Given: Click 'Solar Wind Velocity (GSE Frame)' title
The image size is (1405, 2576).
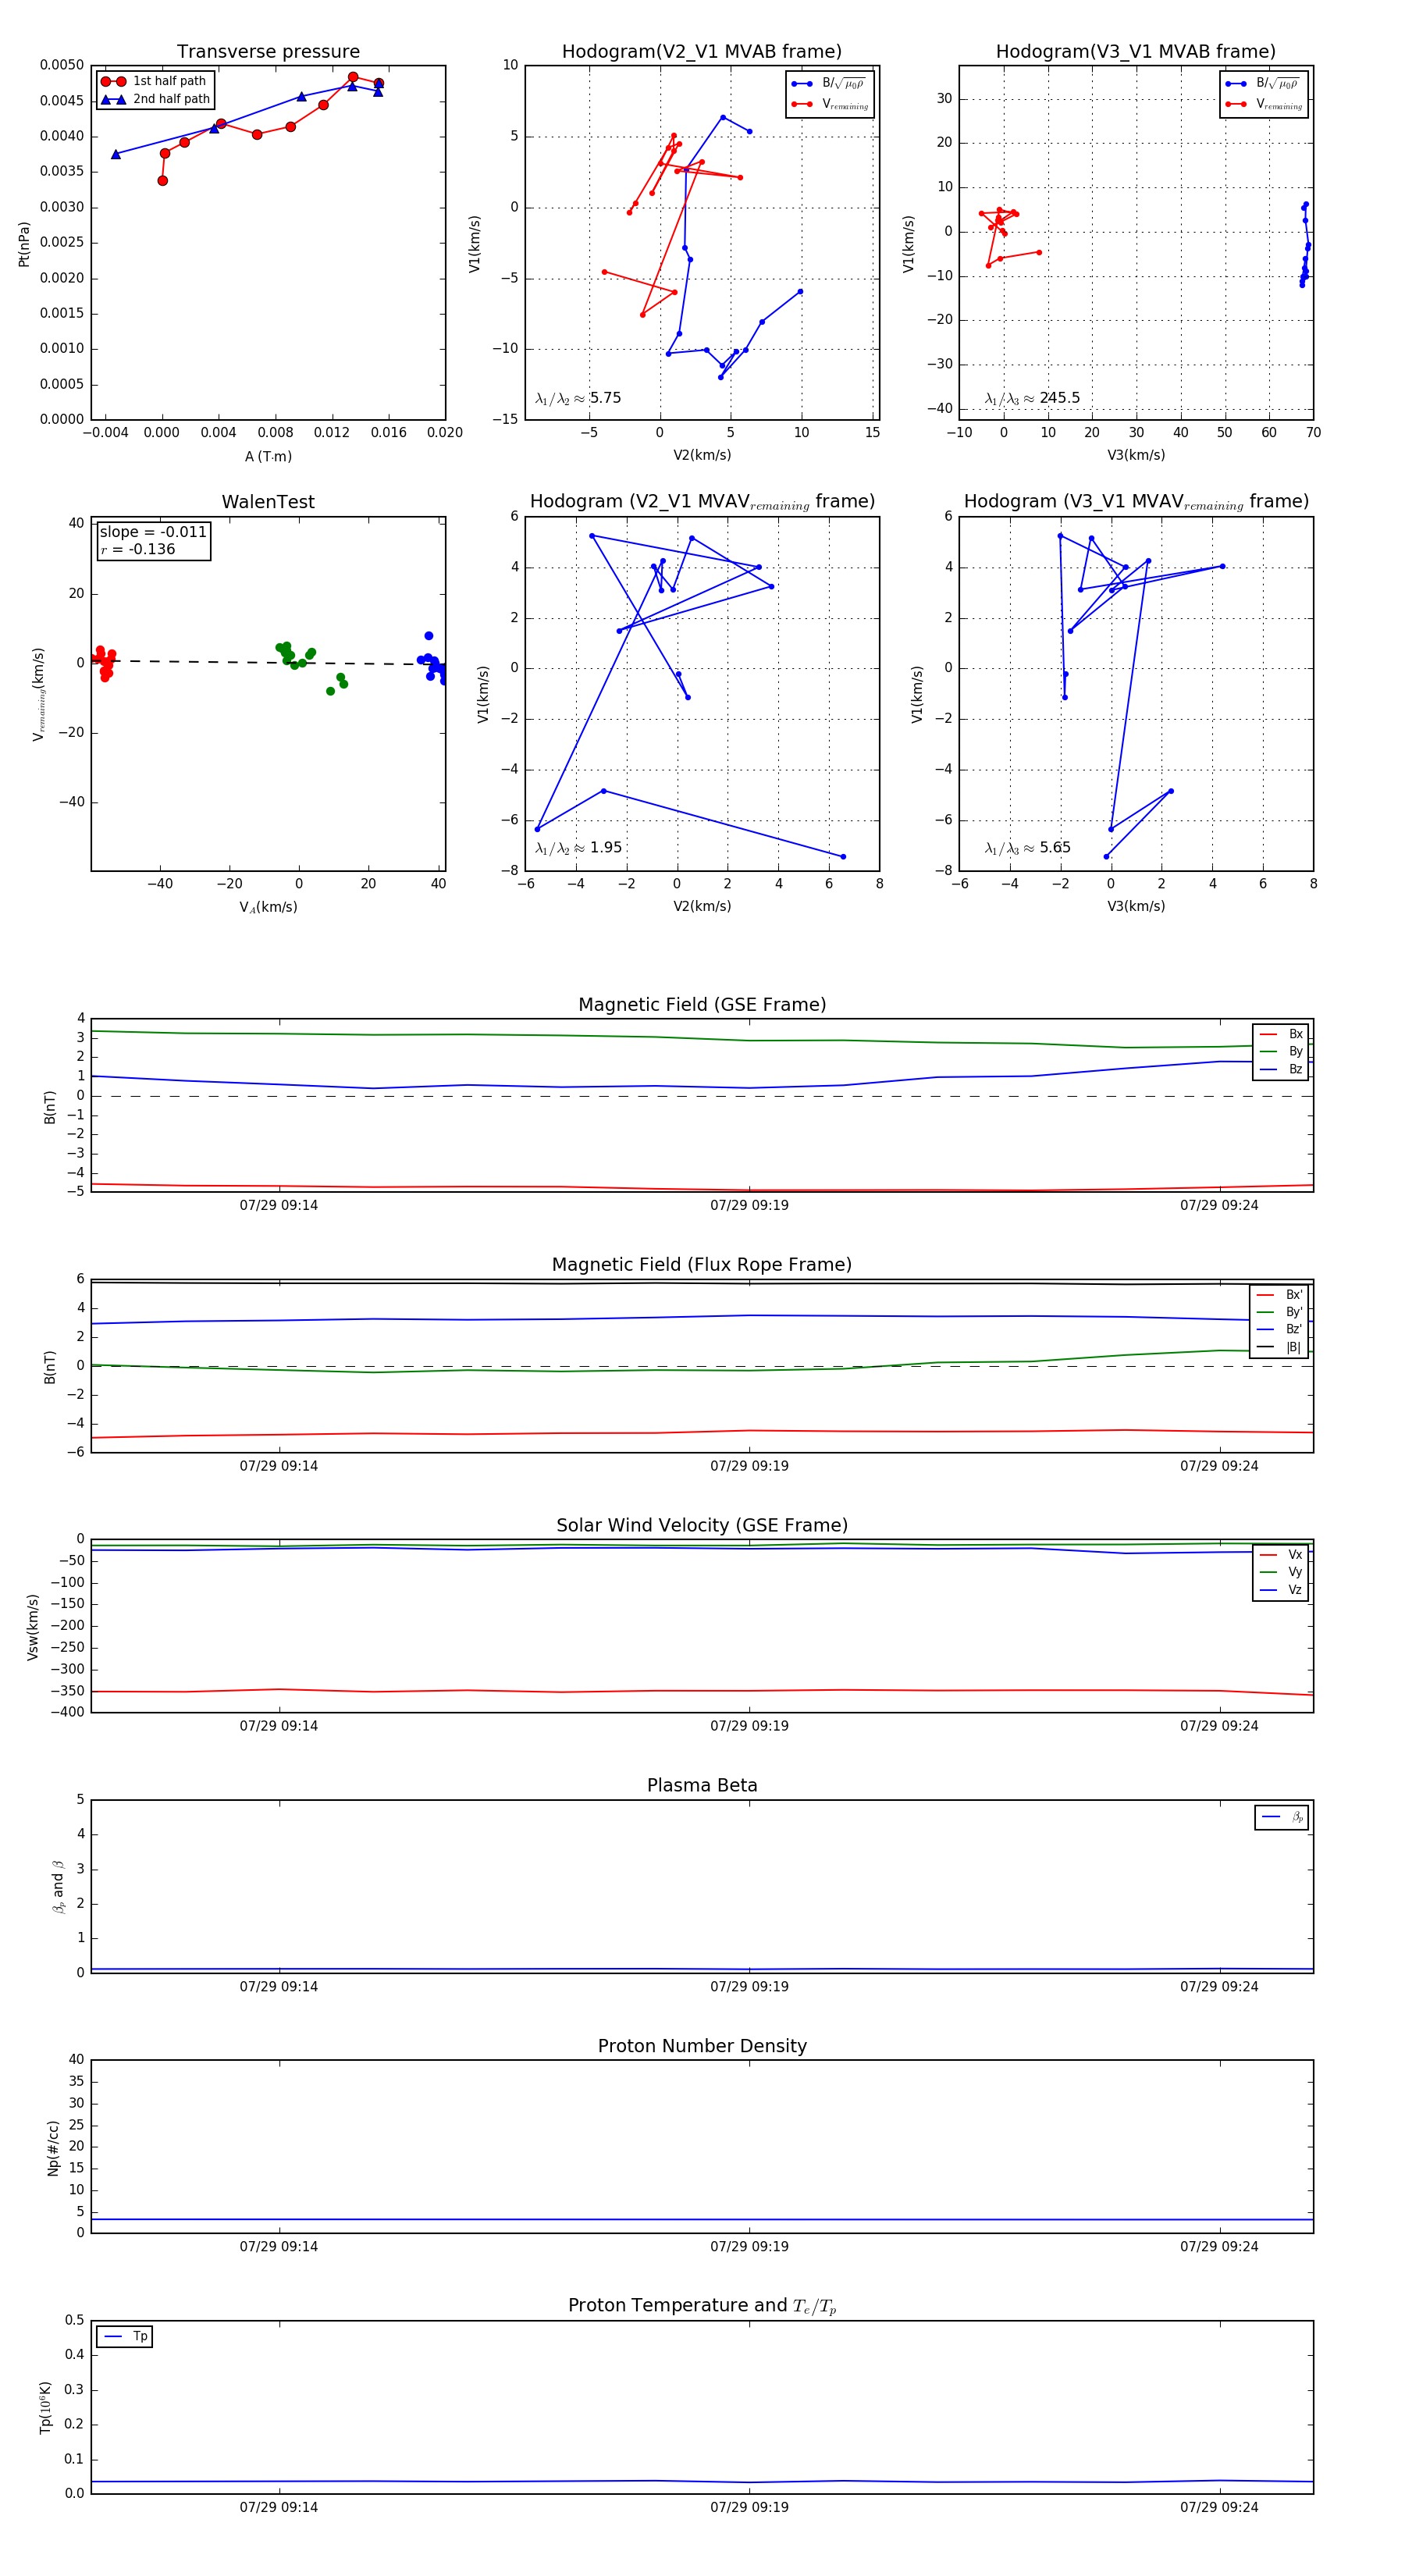Looking at the screenshot, I should (702, 1525).
